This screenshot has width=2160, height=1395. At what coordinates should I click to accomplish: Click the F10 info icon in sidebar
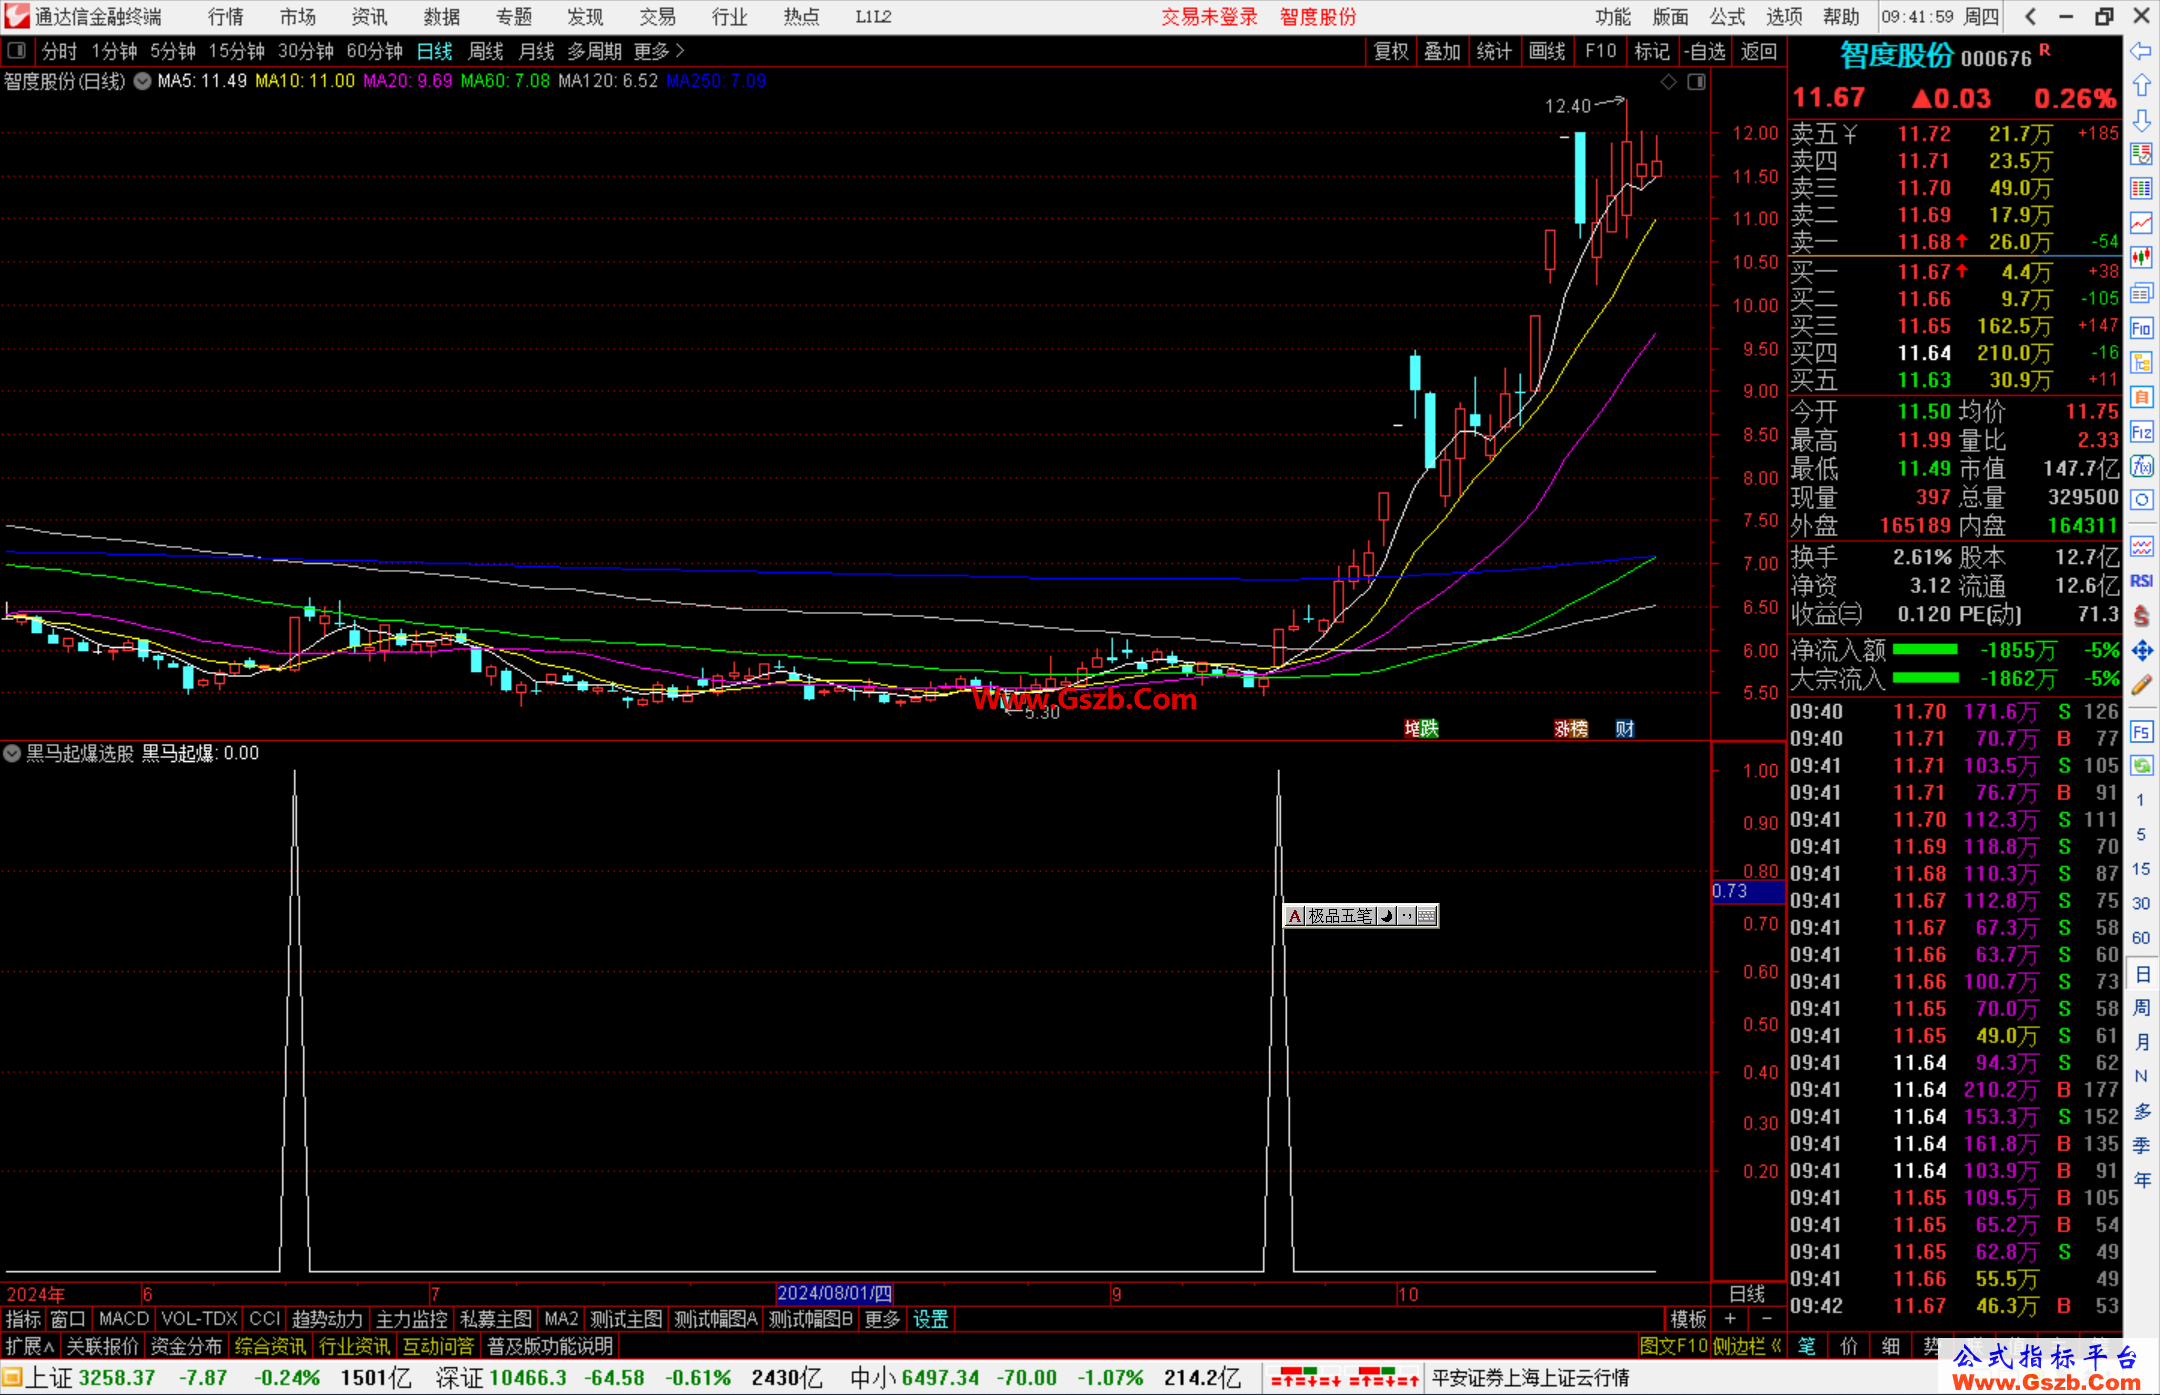(x=2141, y=328)
